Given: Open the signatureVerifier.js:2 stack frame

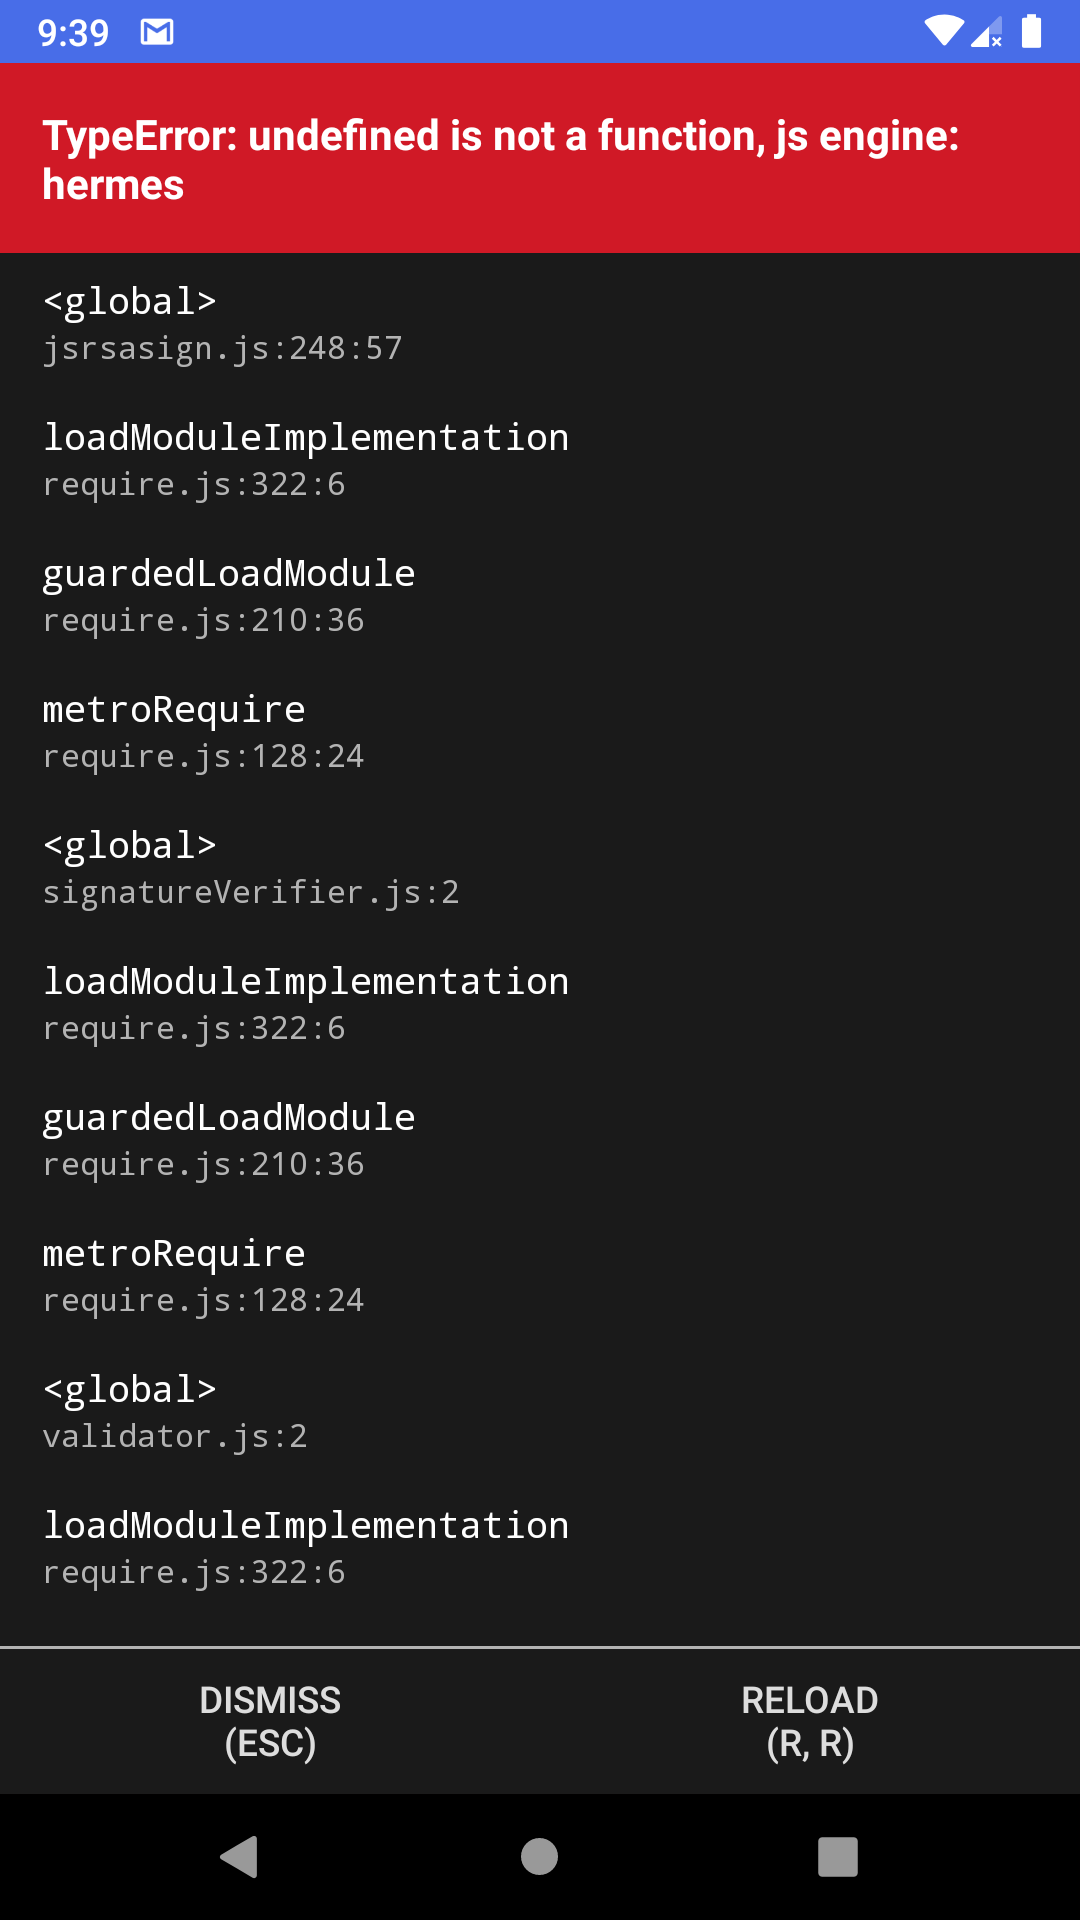Looking at the screenshot, I should (540, 868).
